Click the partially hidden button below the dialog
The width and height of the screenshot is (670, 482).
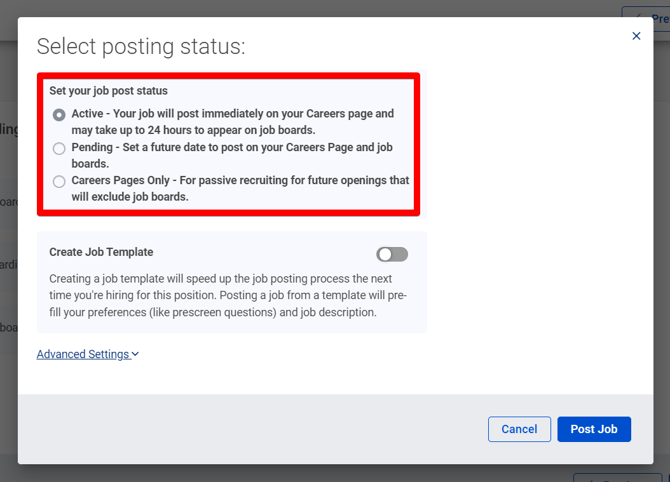point(620,477)
